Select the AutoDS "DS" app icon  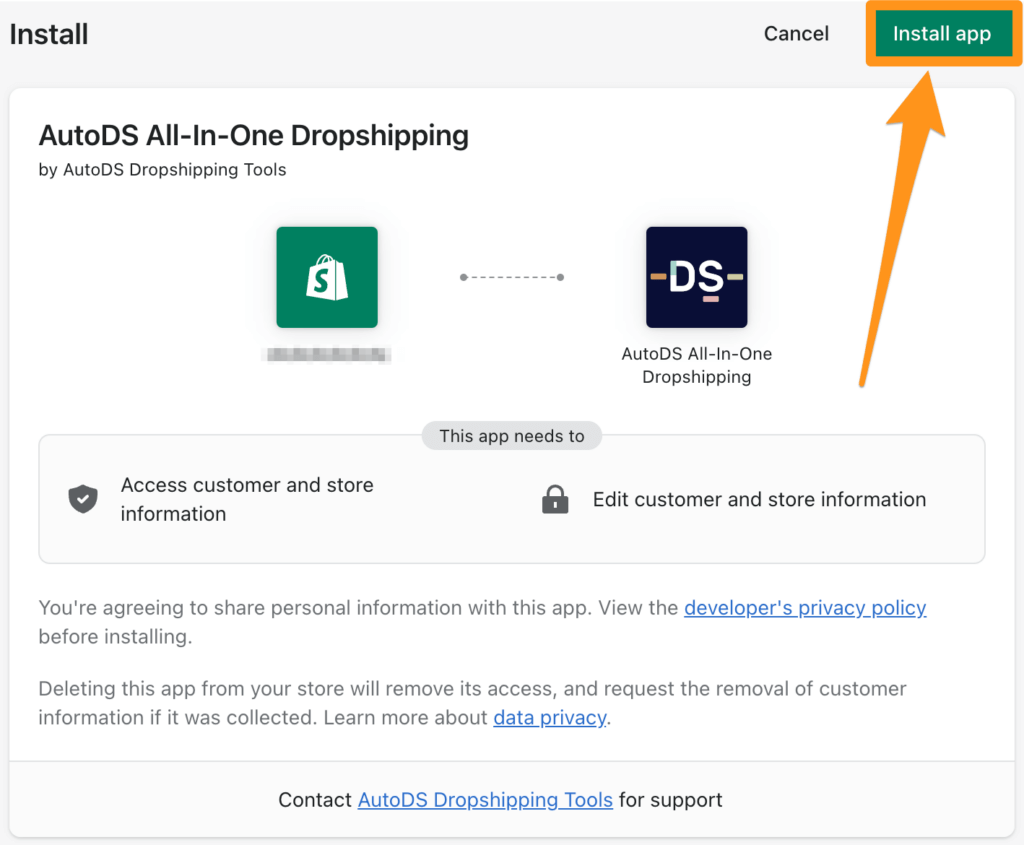[696, 277]
